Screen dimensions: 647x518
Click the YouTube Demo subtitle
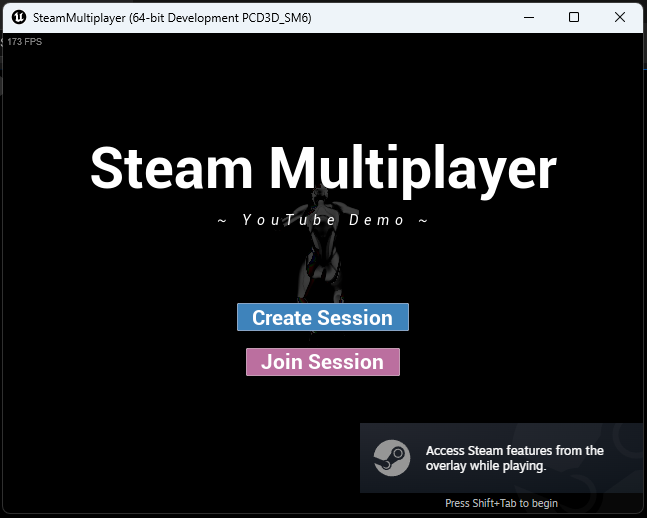pos(323,220)
